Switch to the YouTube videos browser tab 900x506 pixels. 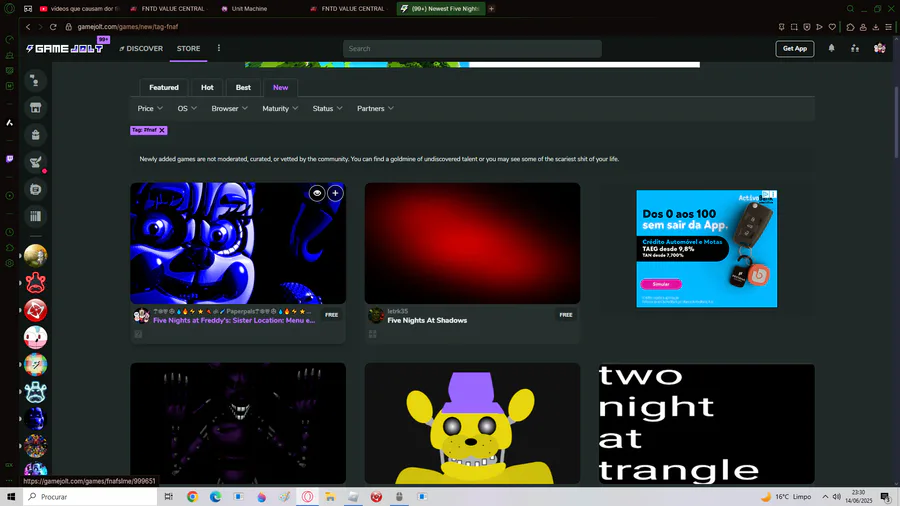[x=81, y=9]
